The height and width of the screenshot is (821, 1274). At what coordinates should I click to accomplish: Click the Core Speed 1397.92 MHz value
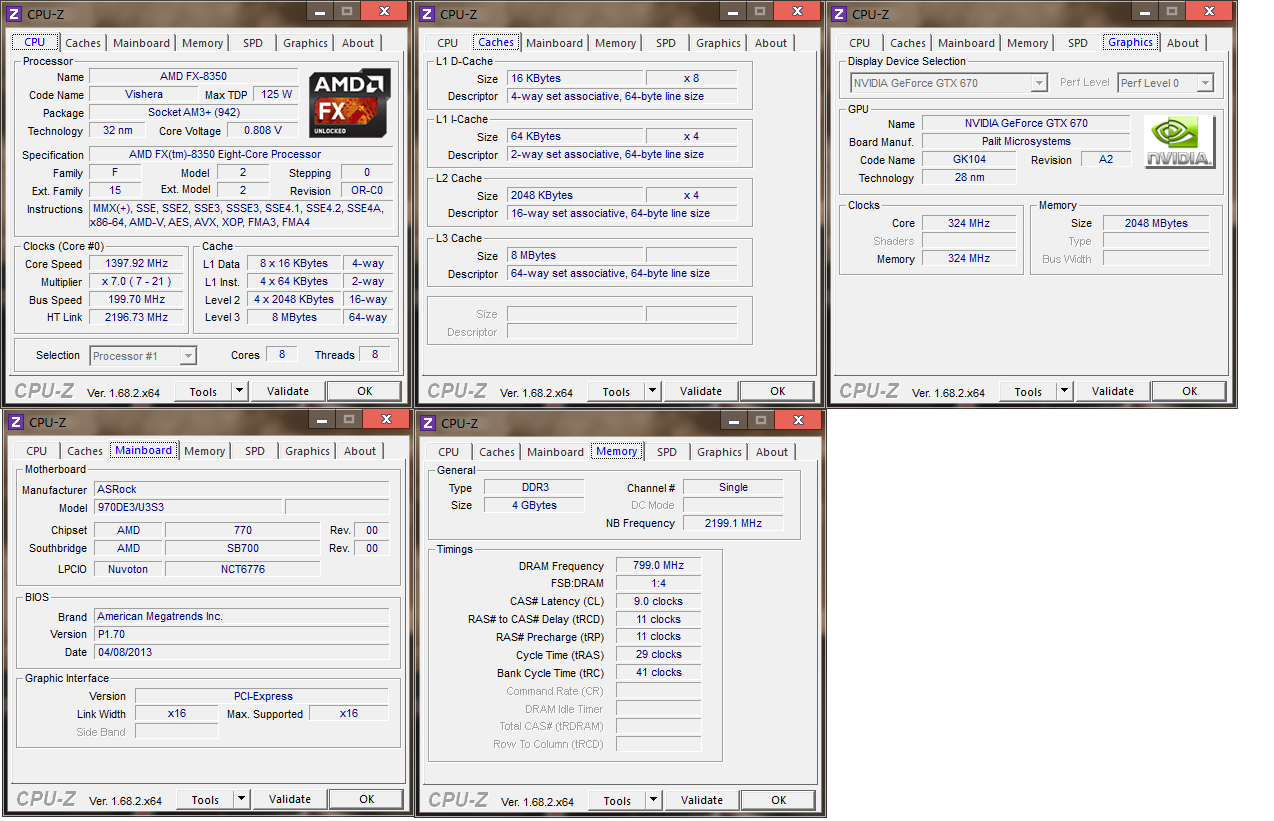click(137, 264)
